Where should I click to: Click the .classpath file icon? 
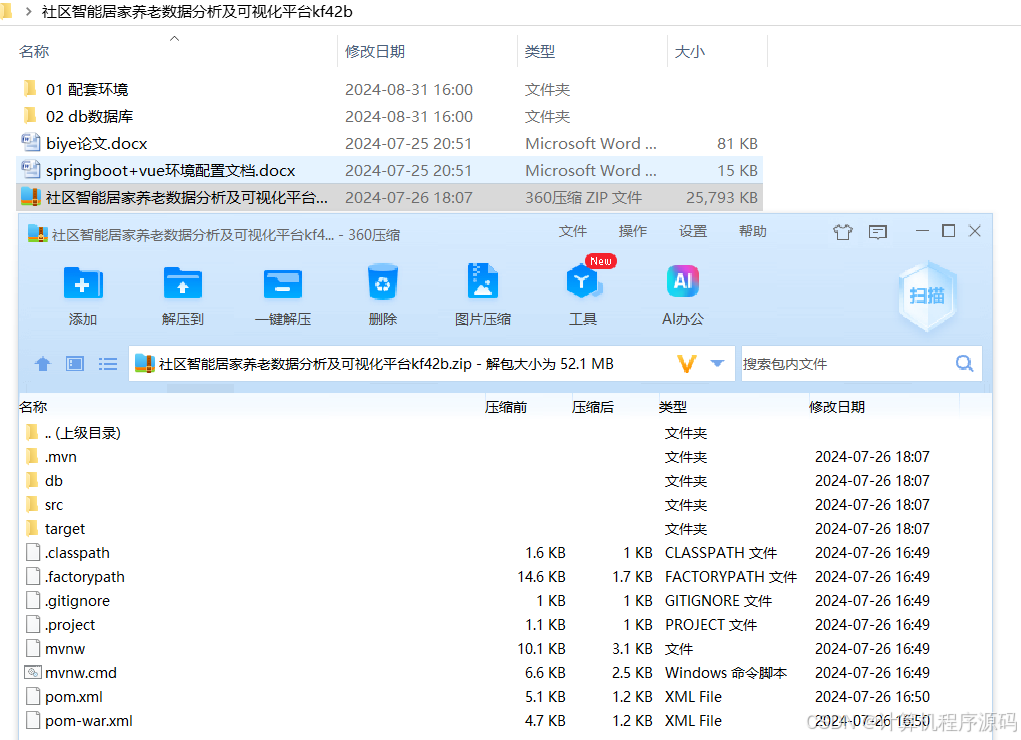pyautogui.click(x=33, y=552)
